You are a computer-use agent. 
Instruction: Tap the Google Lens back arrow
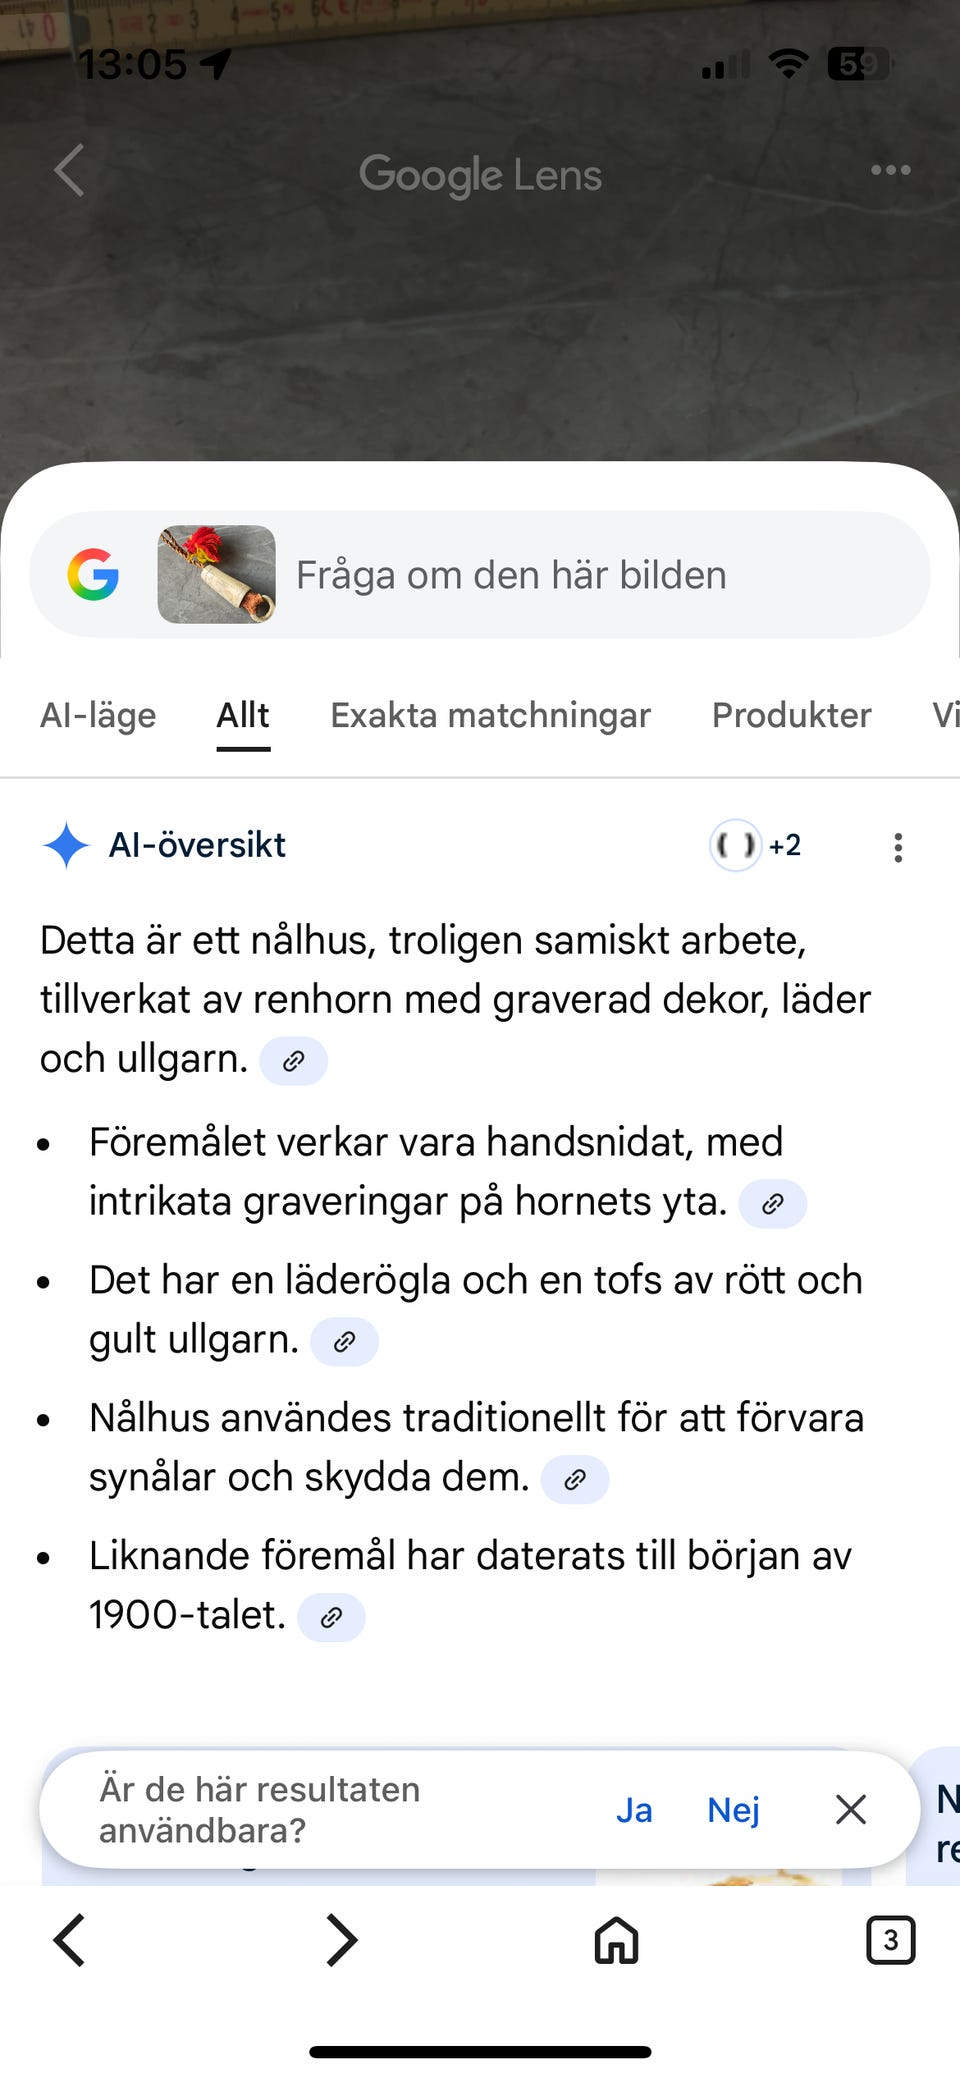[69, 171]
